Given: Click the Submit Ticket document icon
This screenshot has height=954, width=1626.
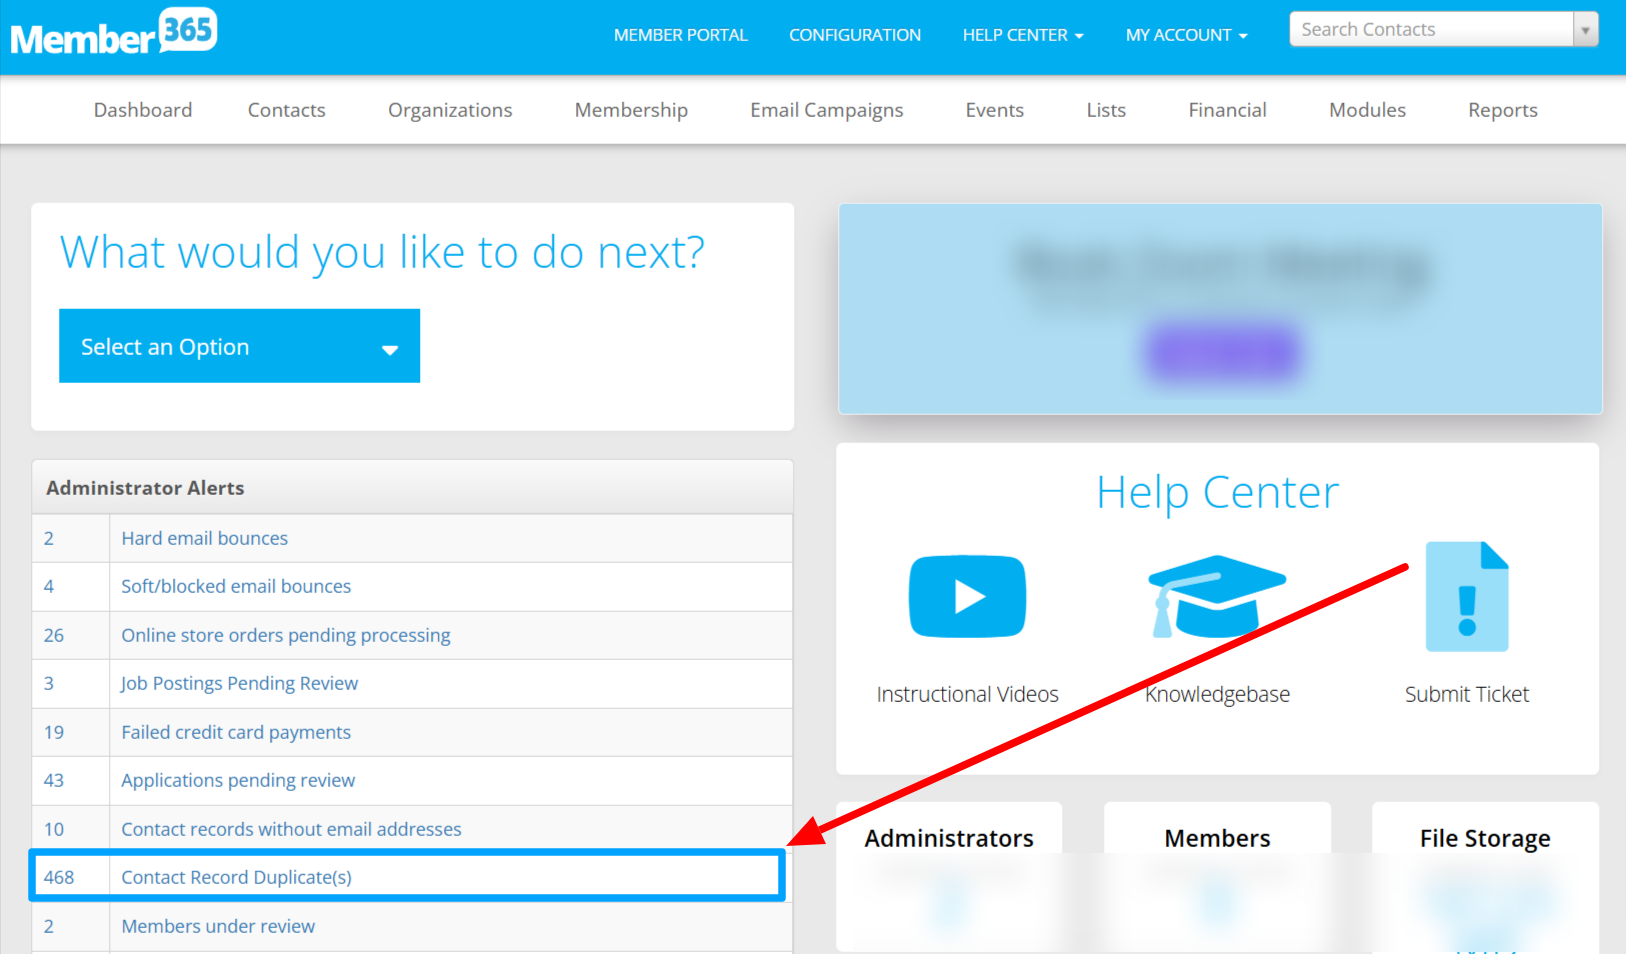Looking at the screenshot, I should 1466,597.
